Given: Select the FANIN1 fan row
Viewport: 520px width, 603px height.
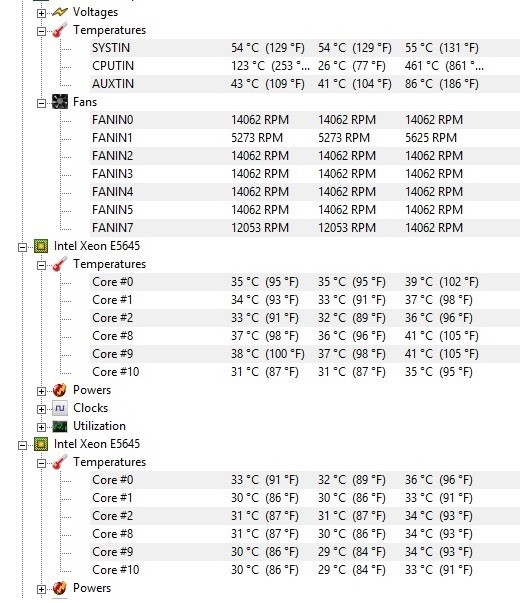Looking at the screenshot, I should click(305, 138).
